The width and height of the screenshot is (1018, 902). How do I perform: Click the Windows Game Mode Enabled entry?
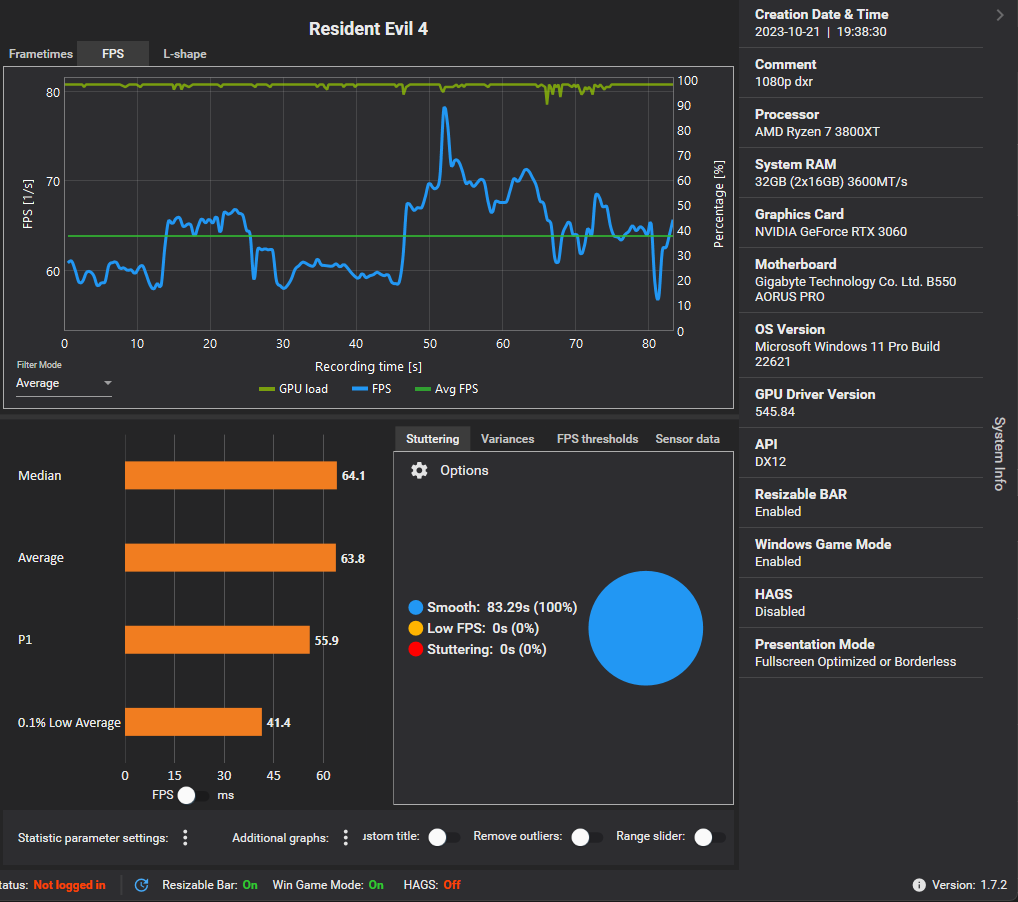pyautogui.click(x=861, y=552)
